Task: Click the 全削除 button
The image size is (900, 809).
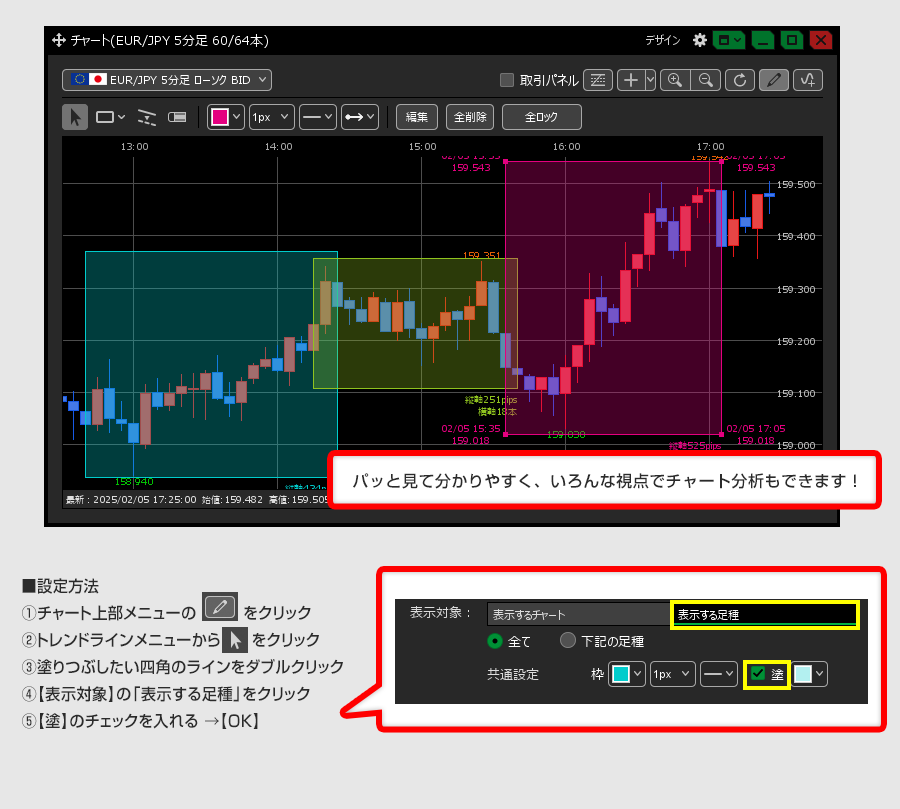Action: 470,117
